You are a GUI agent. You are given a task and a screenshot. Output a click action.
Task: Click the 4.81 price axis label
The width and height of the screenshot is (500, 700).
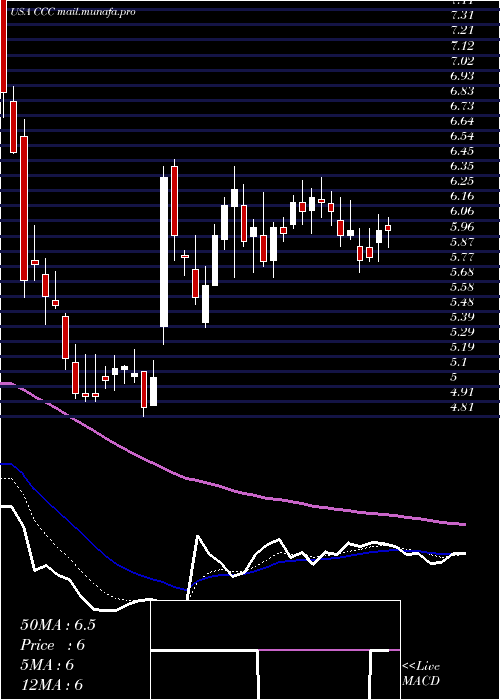pos(462,407)
